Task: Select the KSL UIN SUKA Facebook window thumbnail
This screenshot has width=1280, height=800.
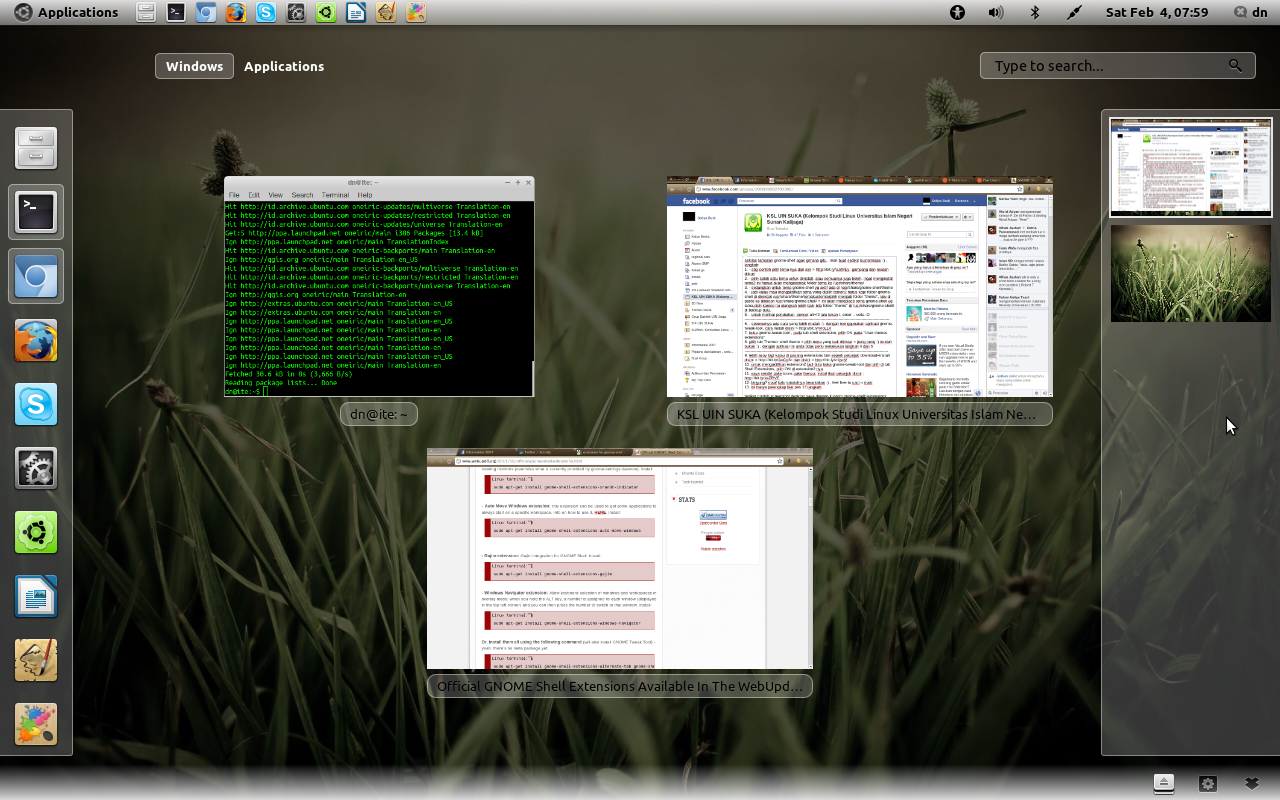Action: 860,287
